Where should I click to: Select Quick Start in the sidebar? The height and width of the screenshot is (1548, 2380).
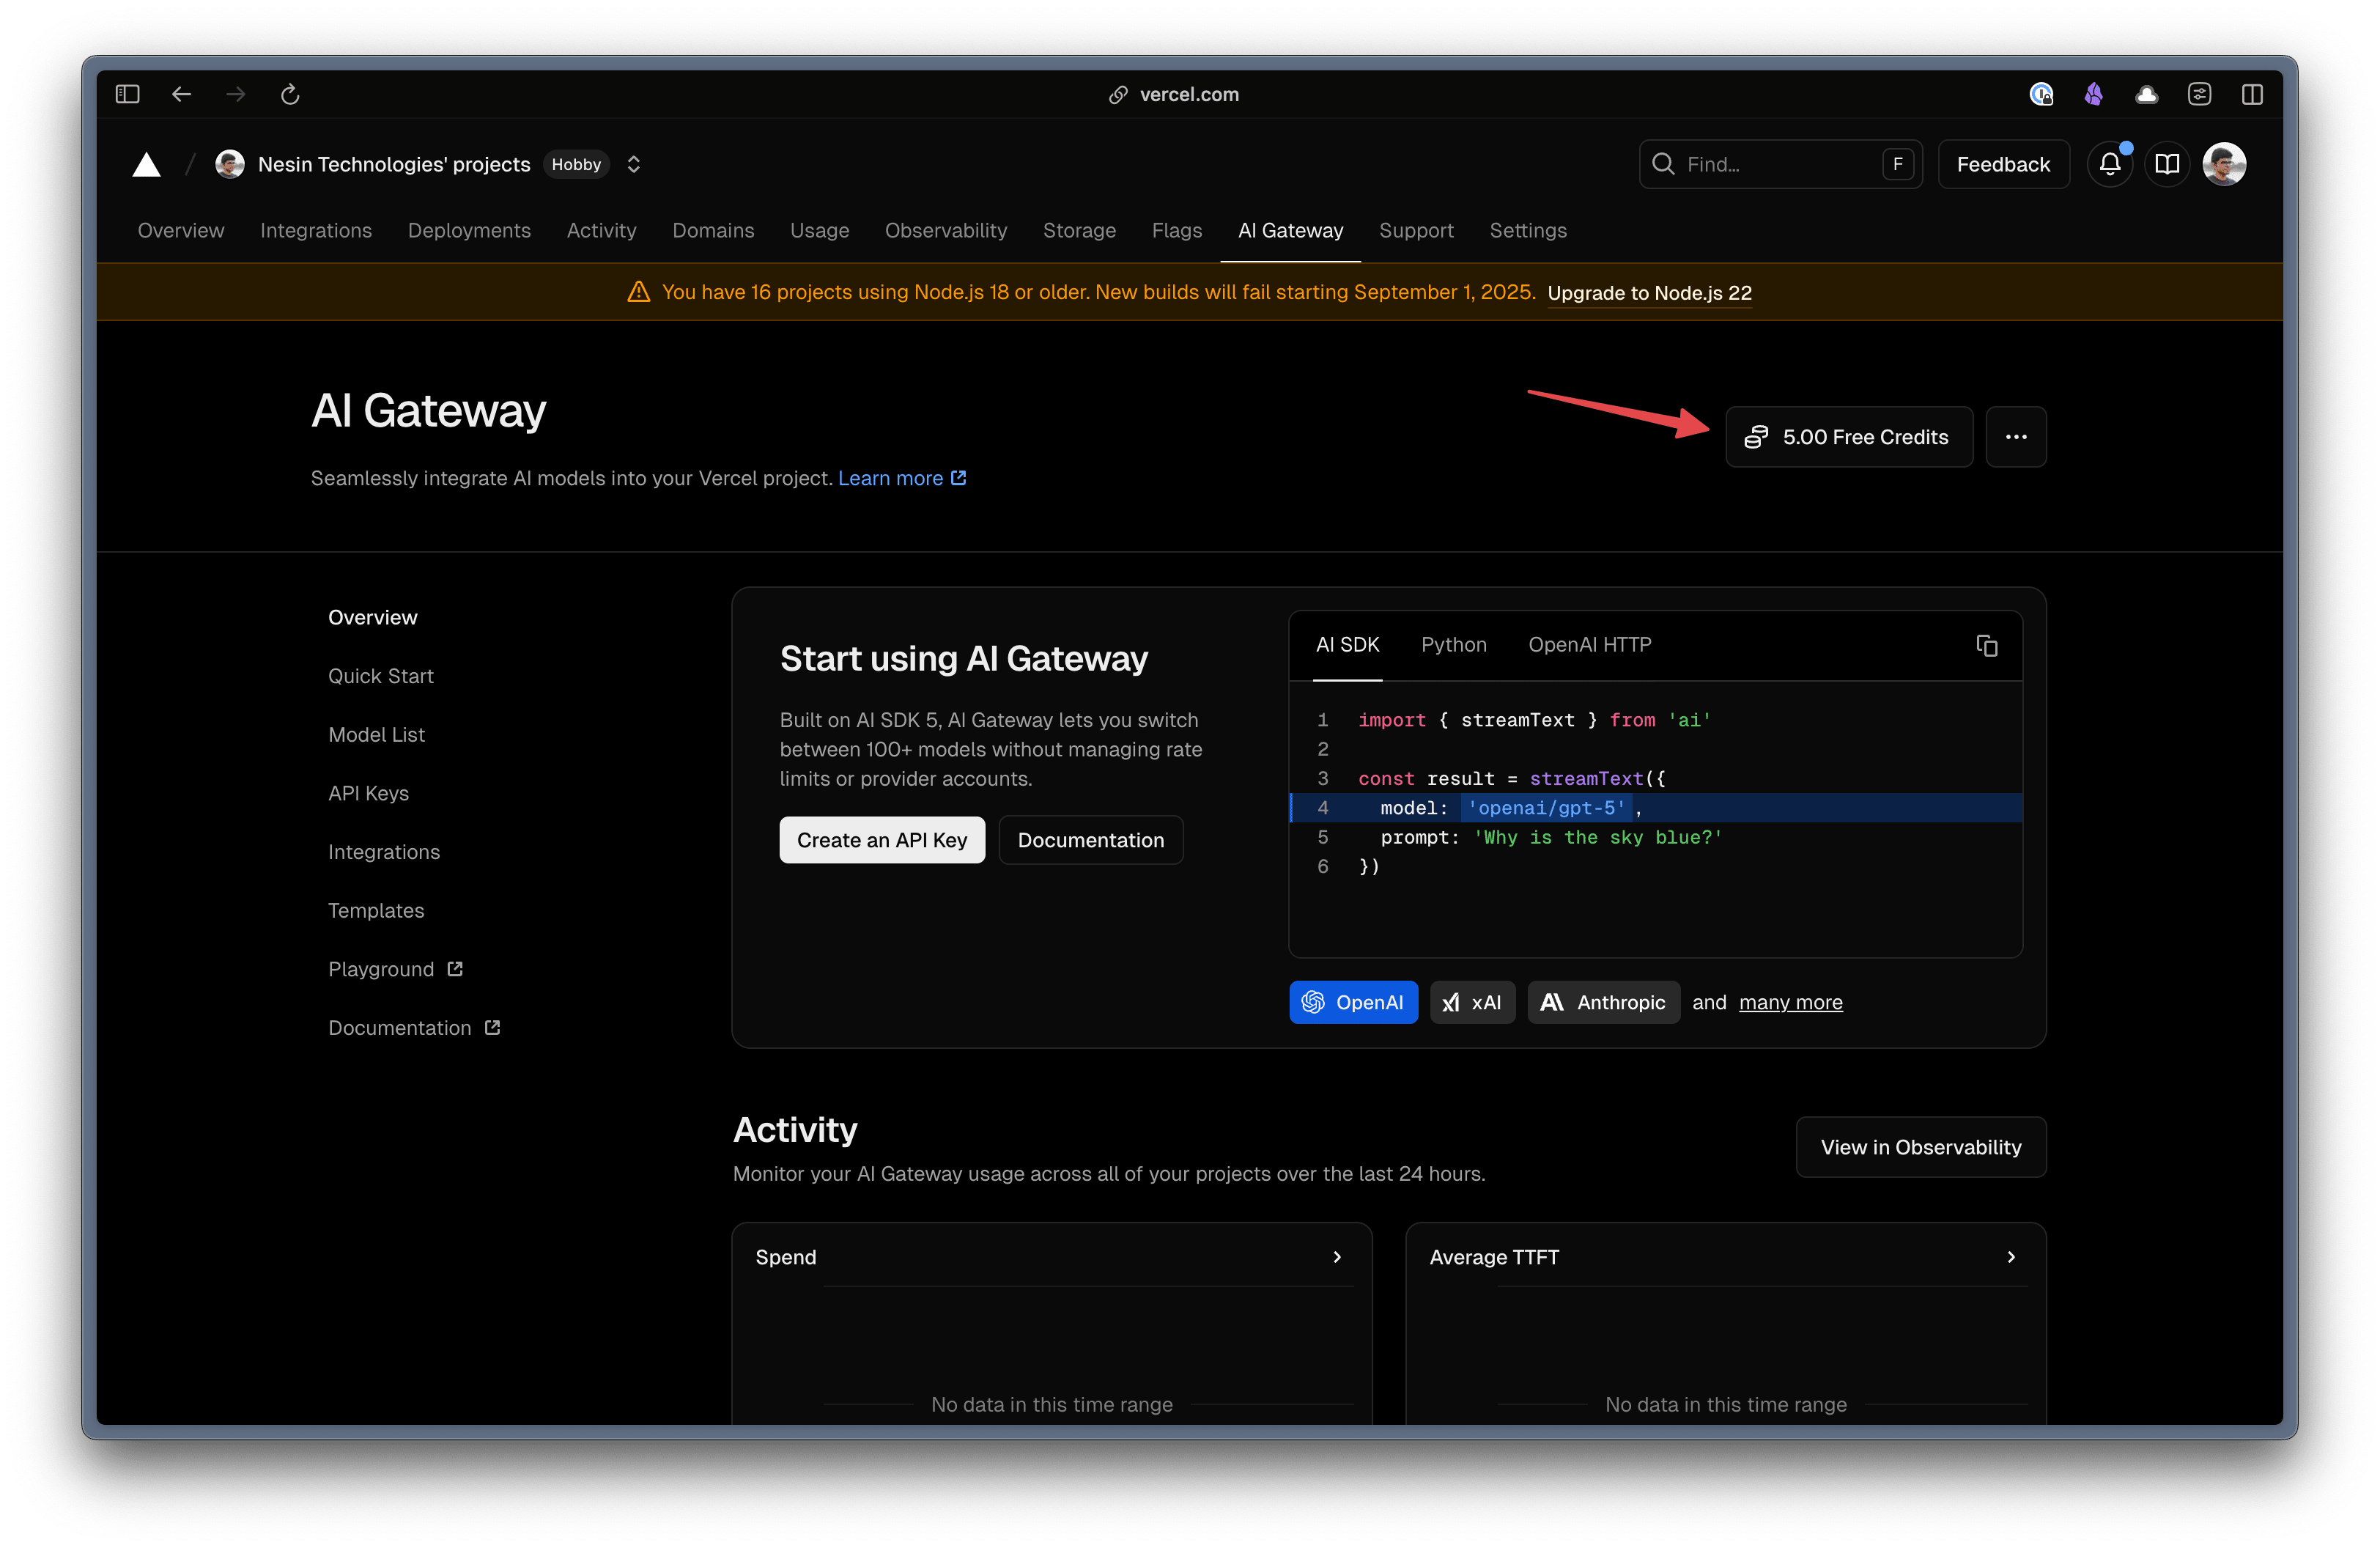pyautogui.click(x=380, y=676)
